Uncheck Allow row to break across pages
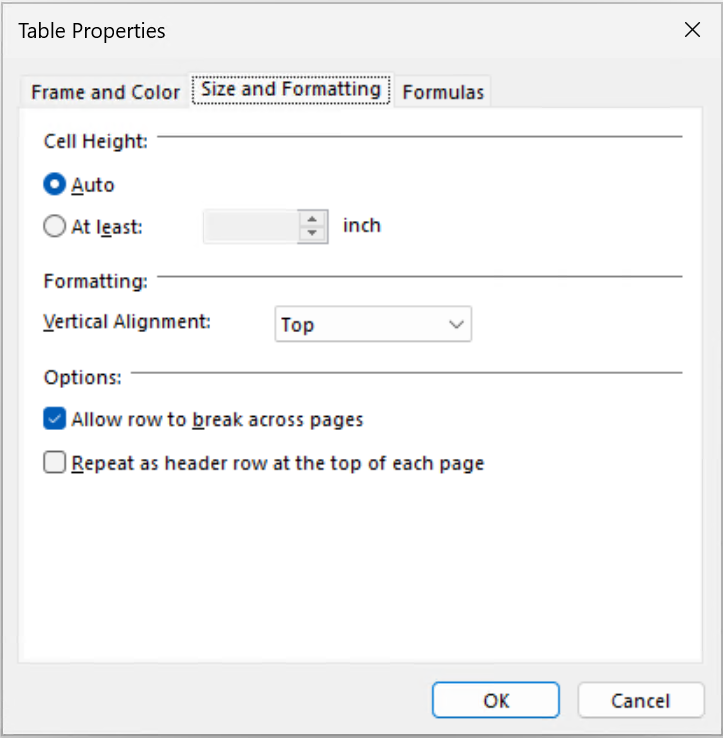 [55, 419]
